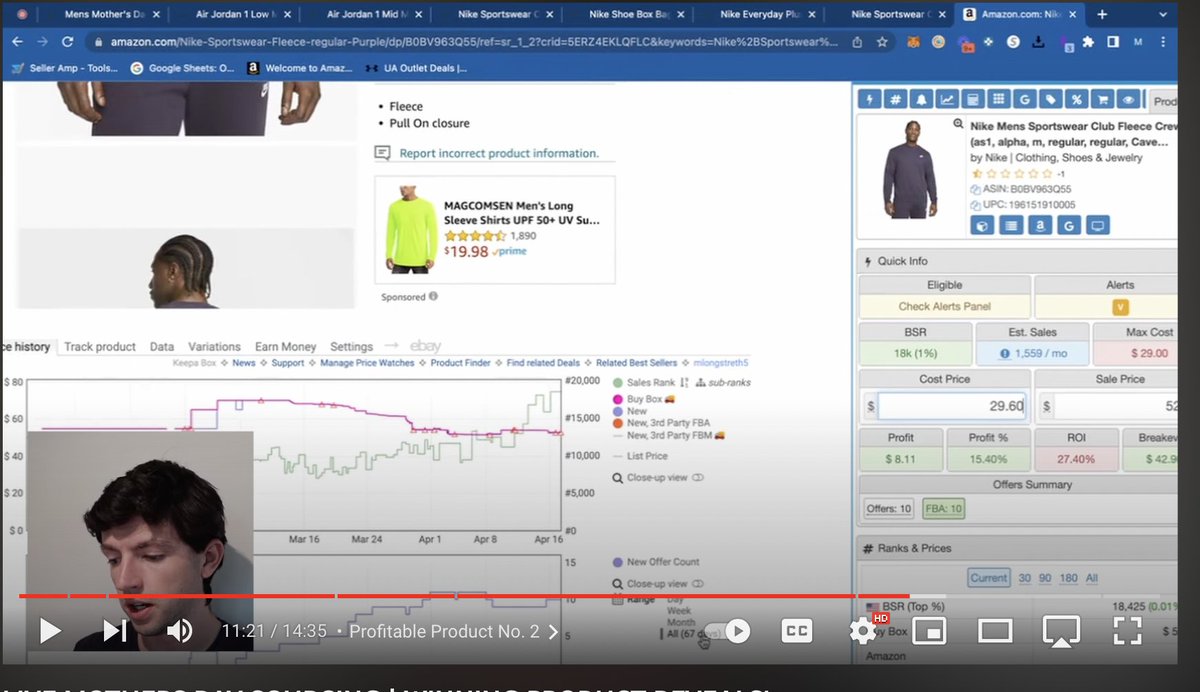Viewport: 1200px width, 692px height.
Task: Select the 90-day range in Ranks & Prices
Action: tap(1046, 577)
